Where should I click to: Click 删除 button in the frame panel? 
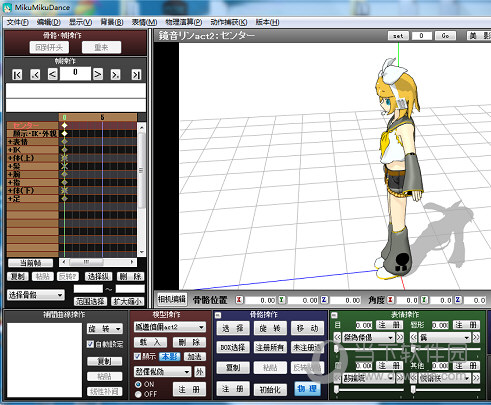click(x=130, y=276)
